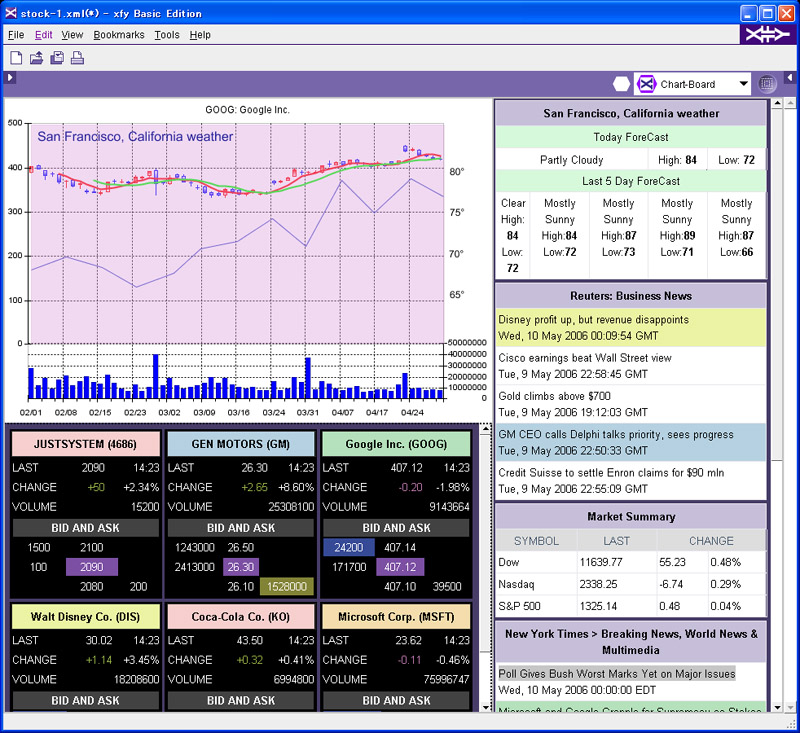Click scroll up arrow of stock board scrollbar
This screenshot has height=733, width=800.
[486, 429]
